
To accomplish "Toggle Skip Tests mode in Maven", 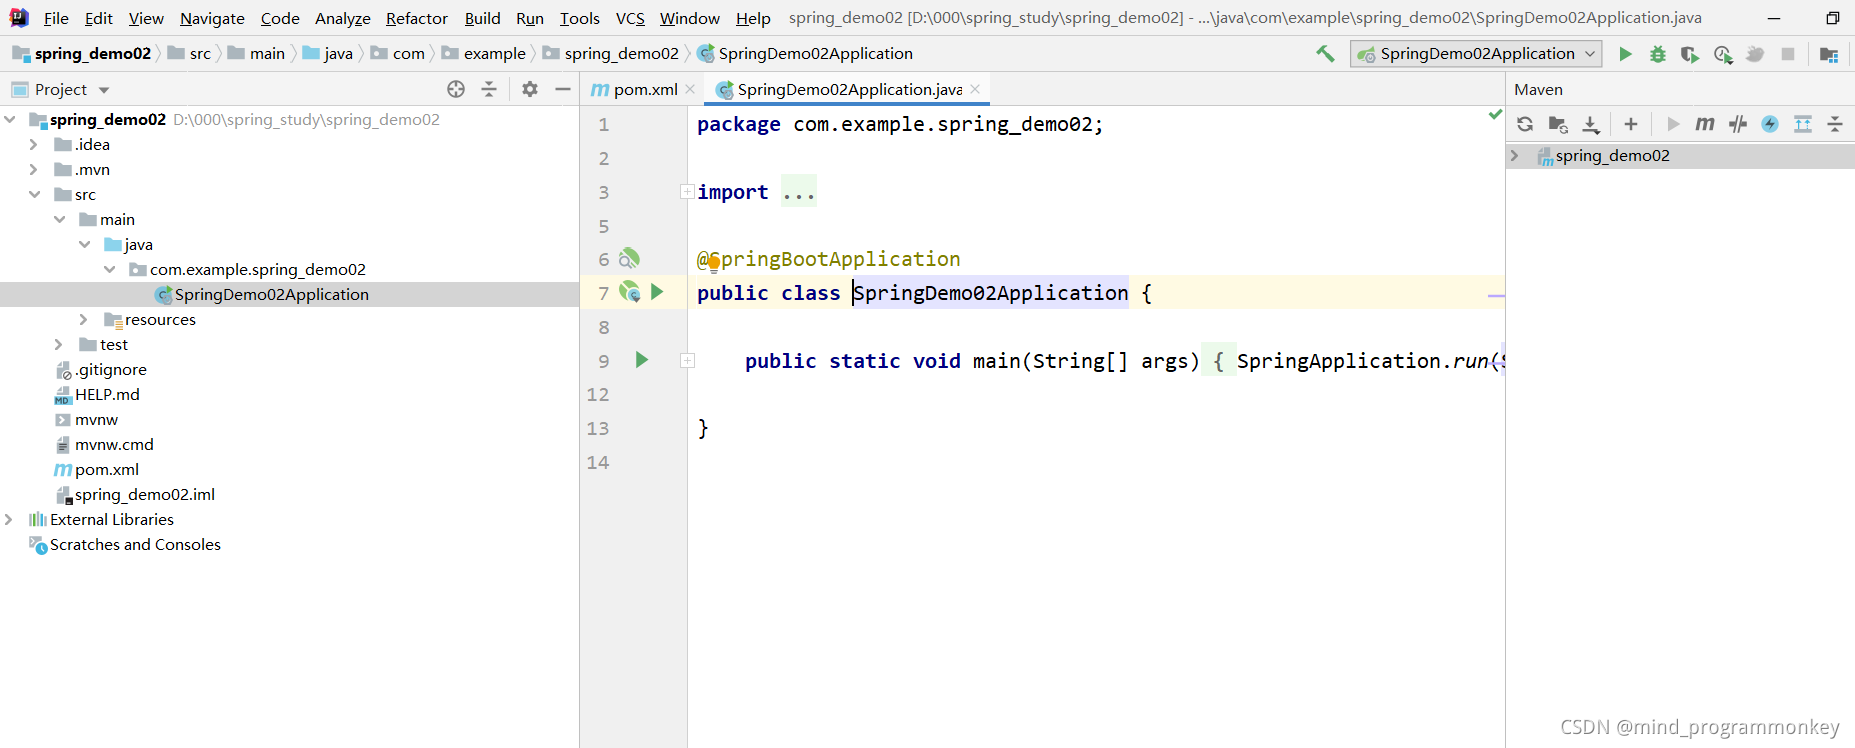I will pyautogui.click(x=1770, y=124).
